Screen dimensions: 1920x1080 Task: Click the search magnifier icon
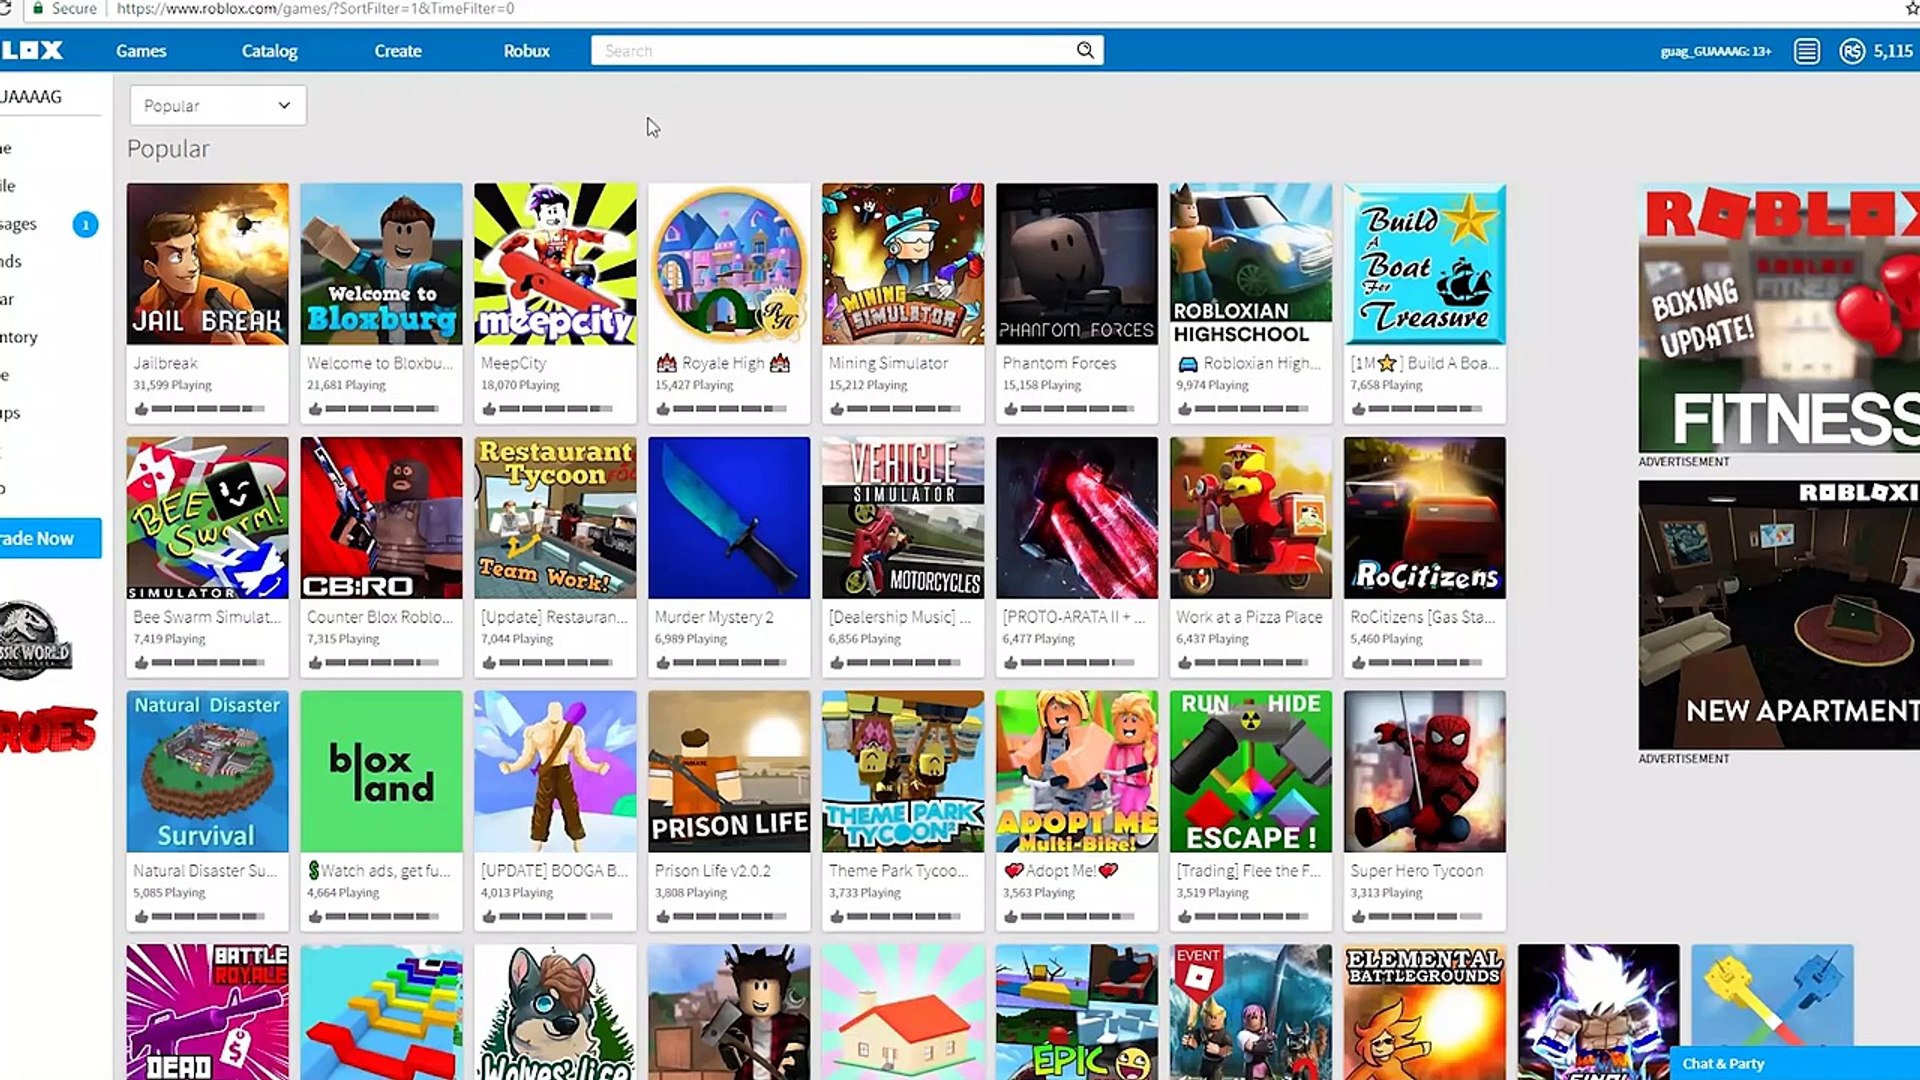[x=1084, y=50]
